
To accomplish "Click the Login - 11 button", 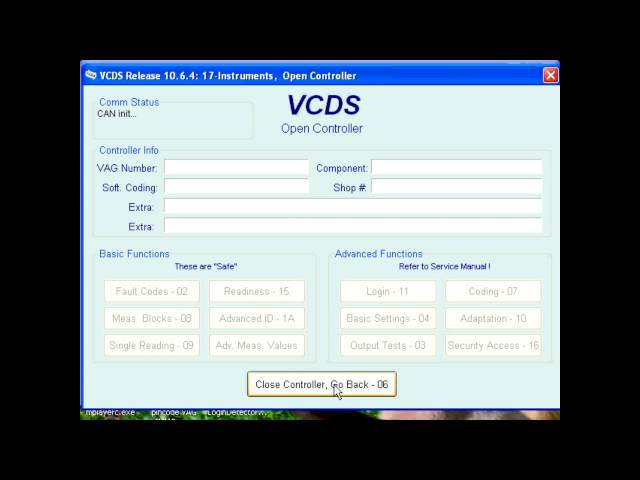I will coord(388,291).
